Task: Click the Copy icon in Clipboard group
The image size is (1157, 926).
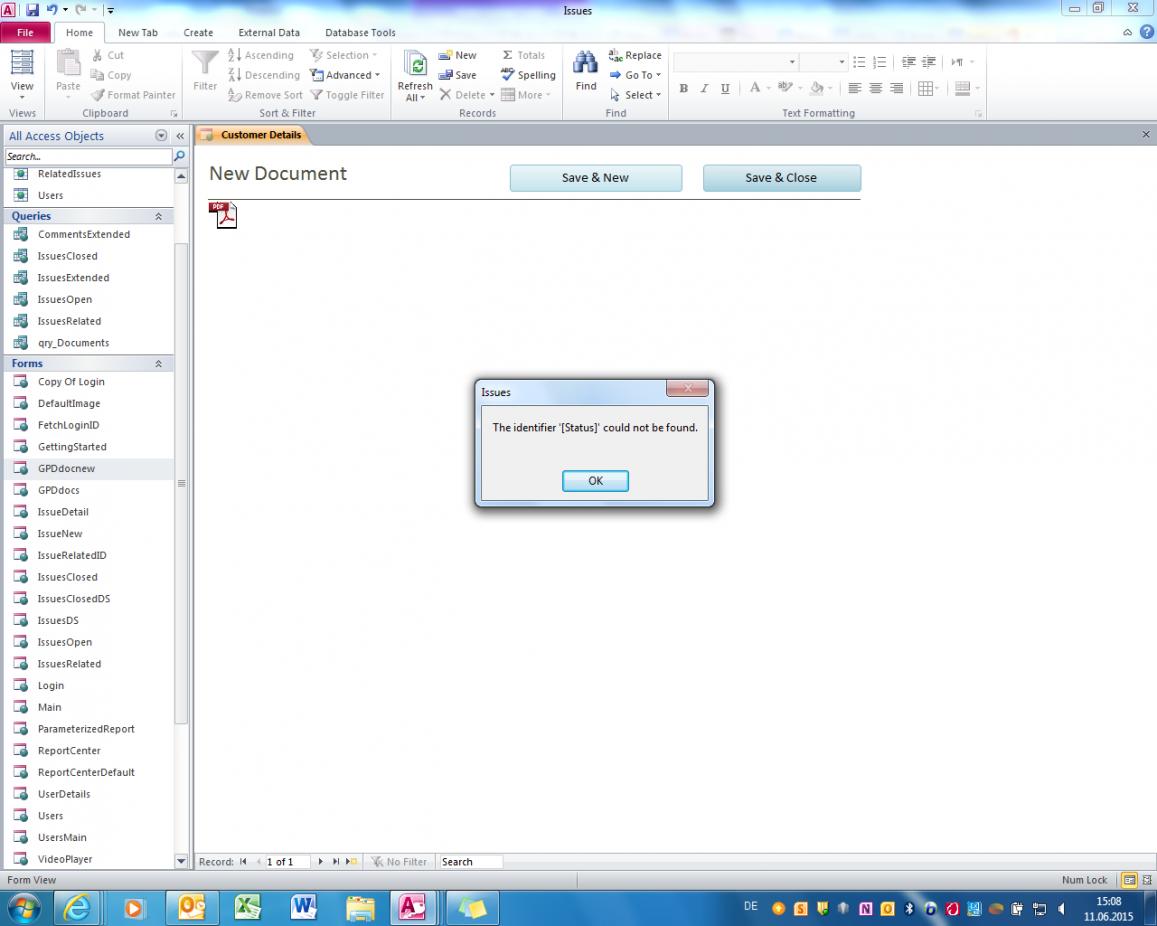Action: tap(97, 75)
